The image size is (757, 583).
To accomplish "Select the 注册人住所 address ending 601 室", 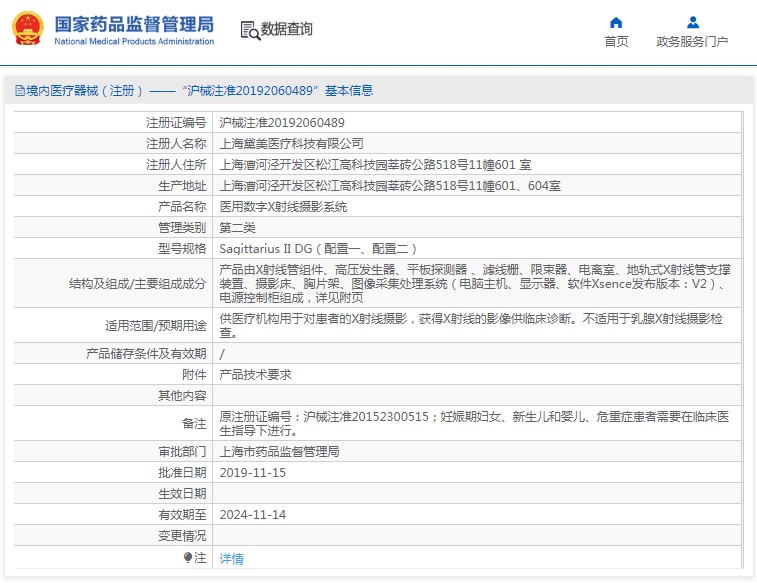I will [376, 165].
